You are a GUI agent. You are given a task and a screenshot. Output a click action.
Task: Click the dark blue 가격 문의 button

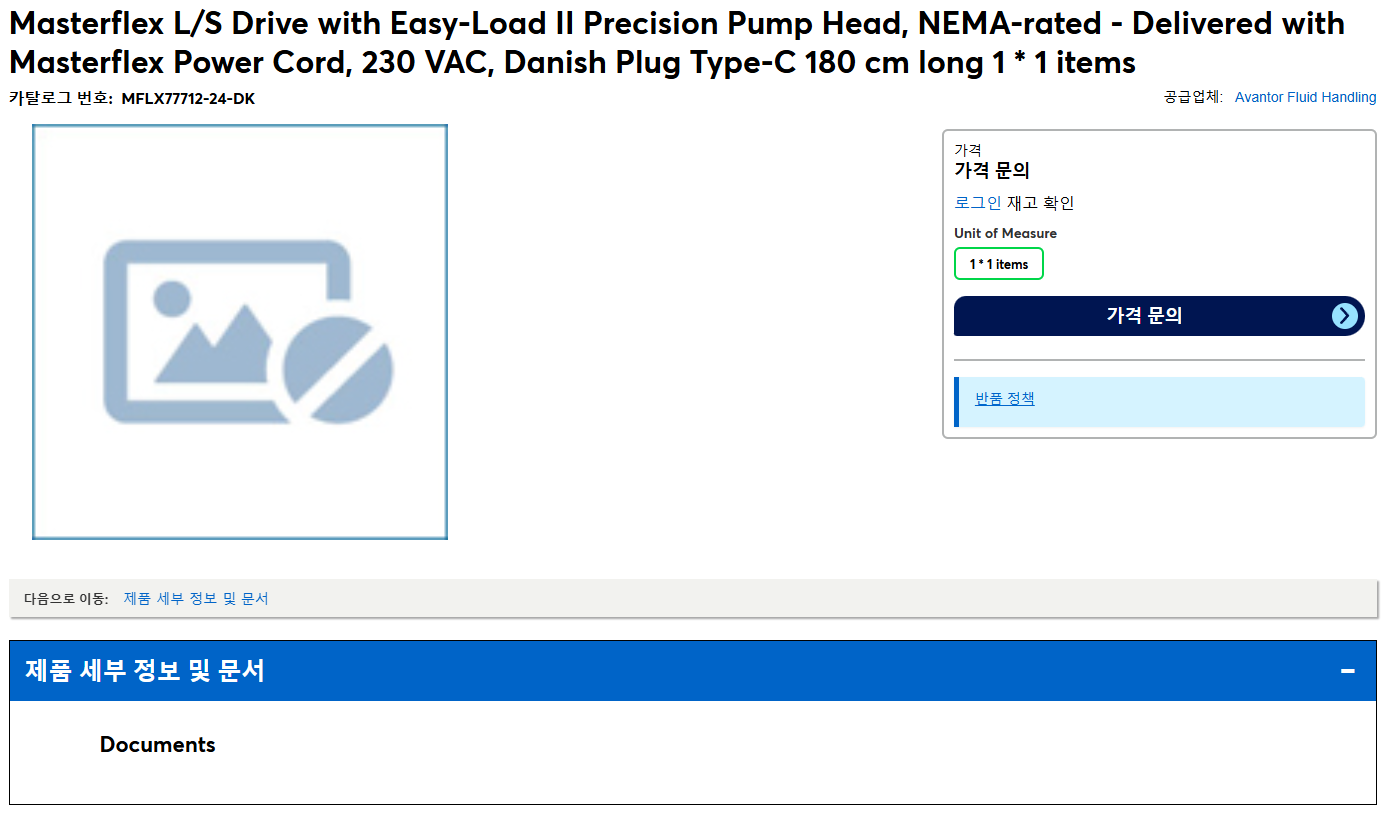click(1159, 316)
